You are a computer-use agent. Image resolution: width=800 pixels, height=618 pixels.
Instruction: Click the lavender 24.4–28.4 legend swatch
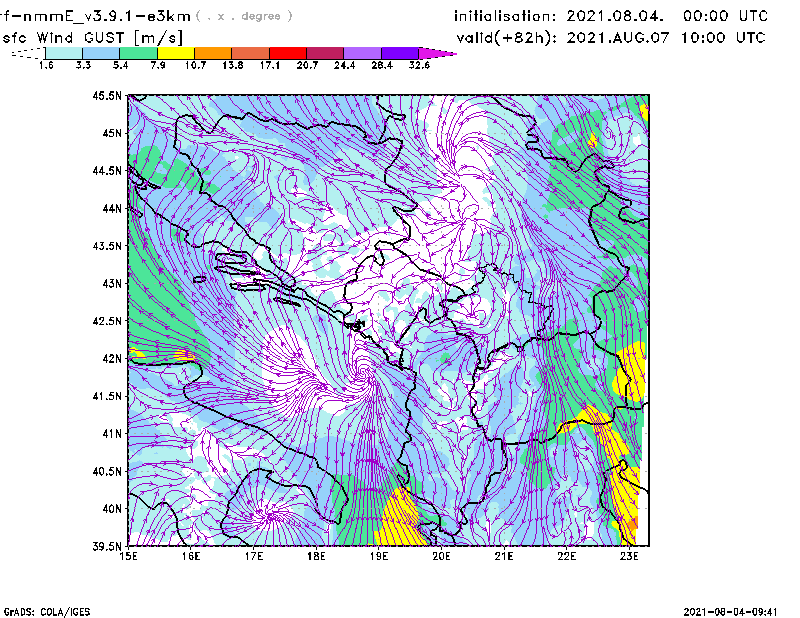(x=362, y=53)
